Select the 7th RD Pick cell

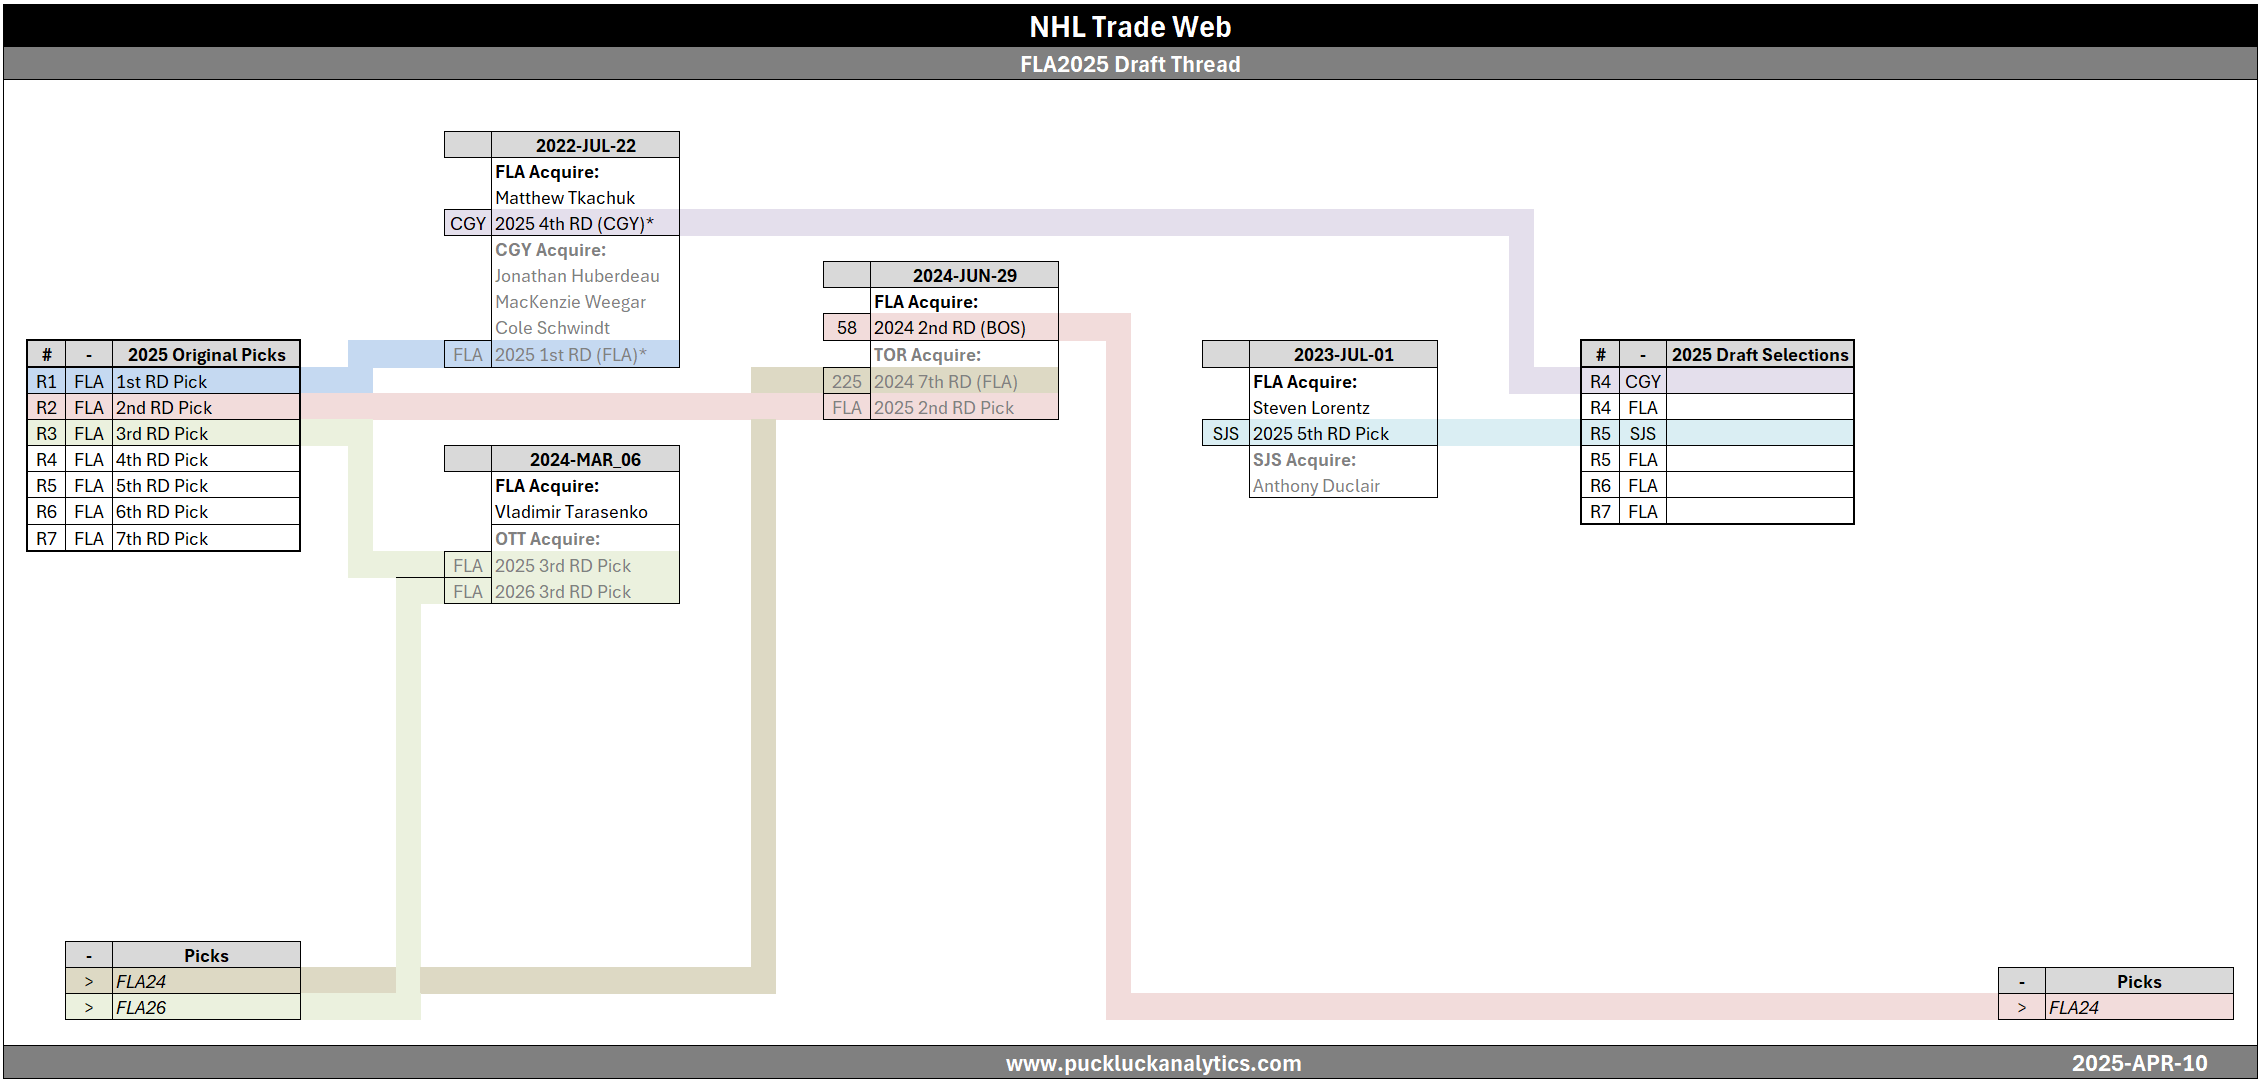206,538
